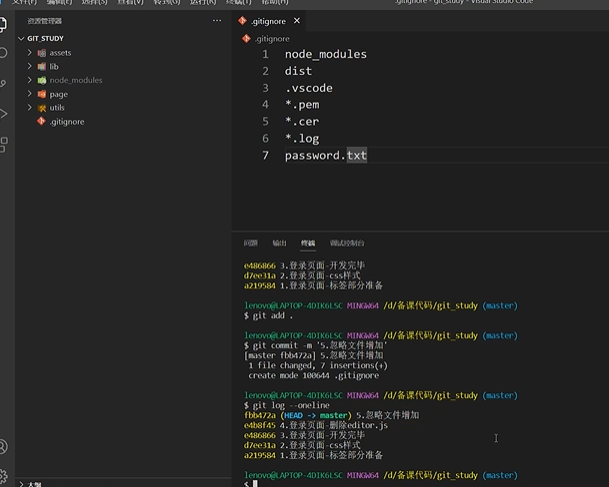
Task: Open the Explorer view in activity bar
Action: pyautogui.click(x=5, y=22)
